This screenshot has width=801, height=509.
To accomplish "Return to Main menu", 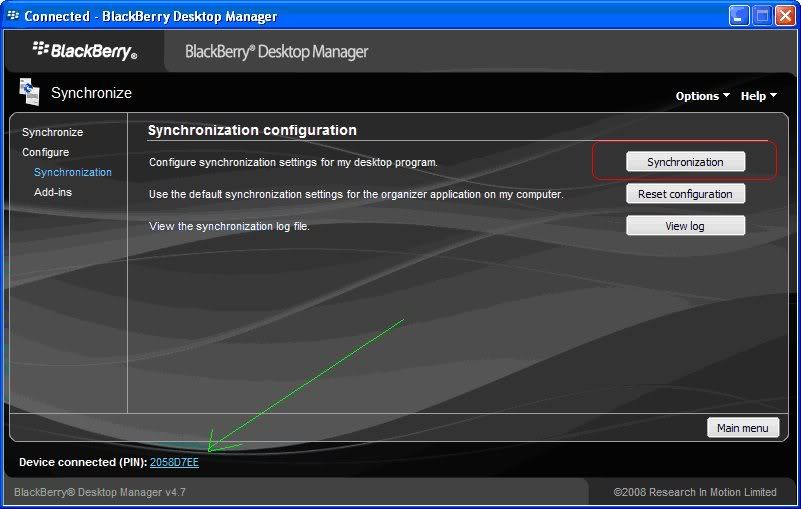I will click(743, 428).
